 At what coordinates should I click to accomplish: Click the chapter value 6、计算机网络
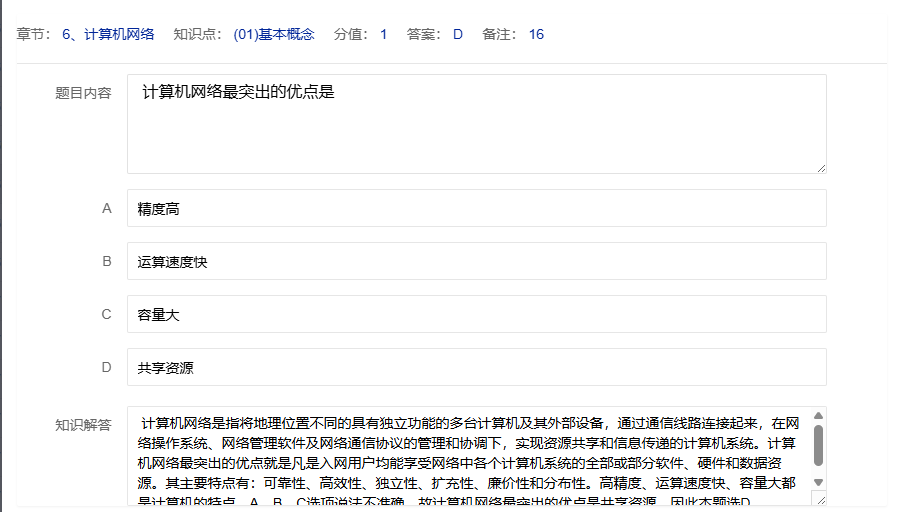coord(108,34)
